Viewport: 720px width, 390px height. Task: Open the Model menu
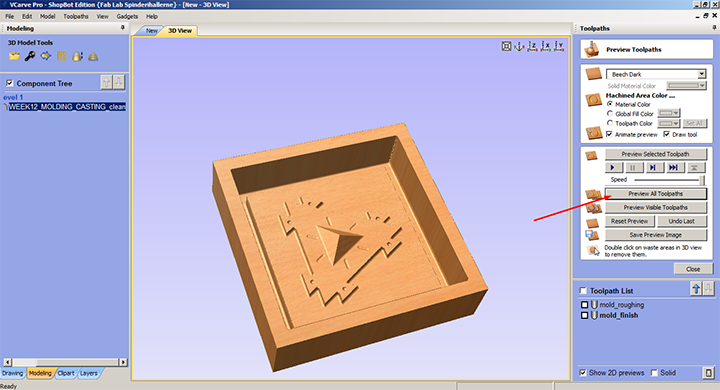pos(47,17)
